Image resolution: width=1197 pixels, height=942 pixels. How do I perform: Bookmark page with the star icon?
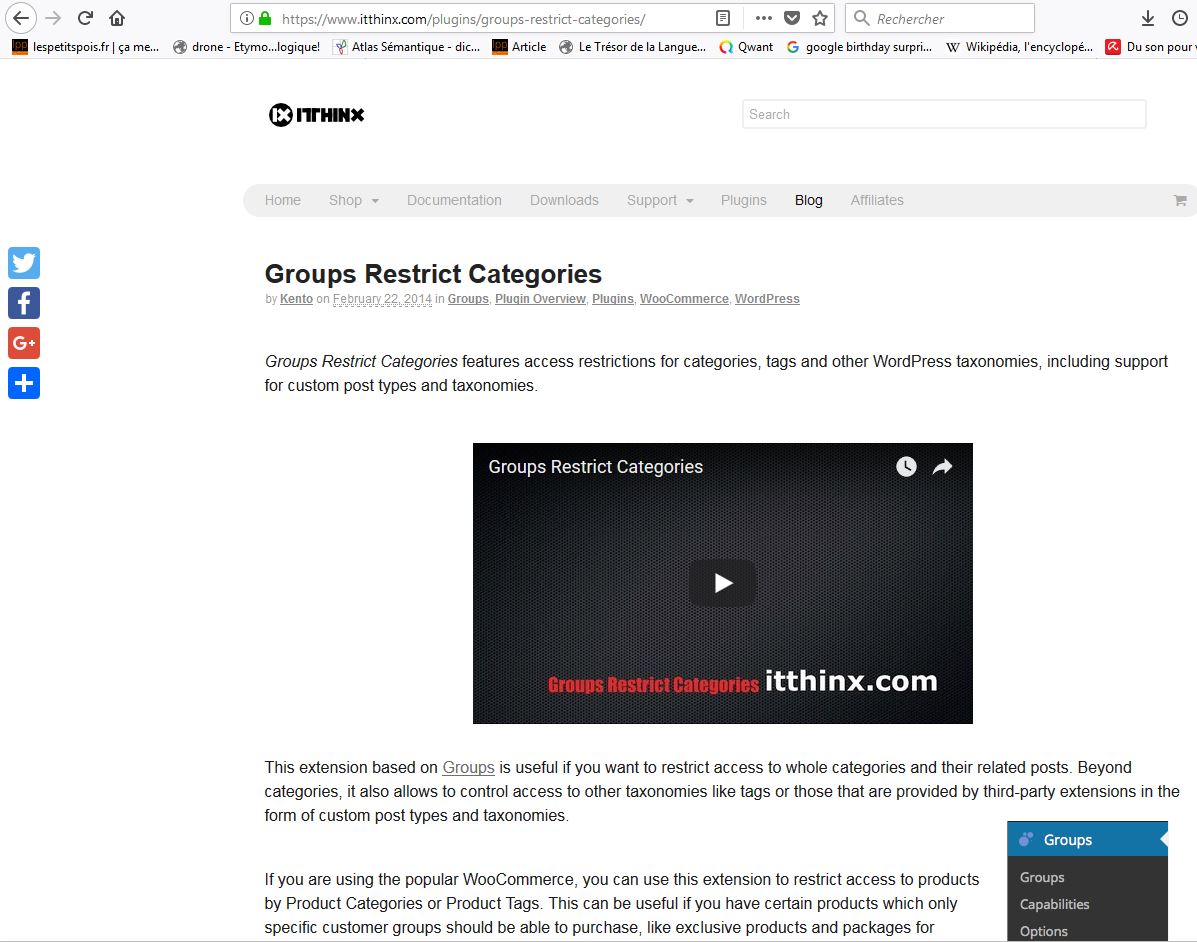pos(820,18)
